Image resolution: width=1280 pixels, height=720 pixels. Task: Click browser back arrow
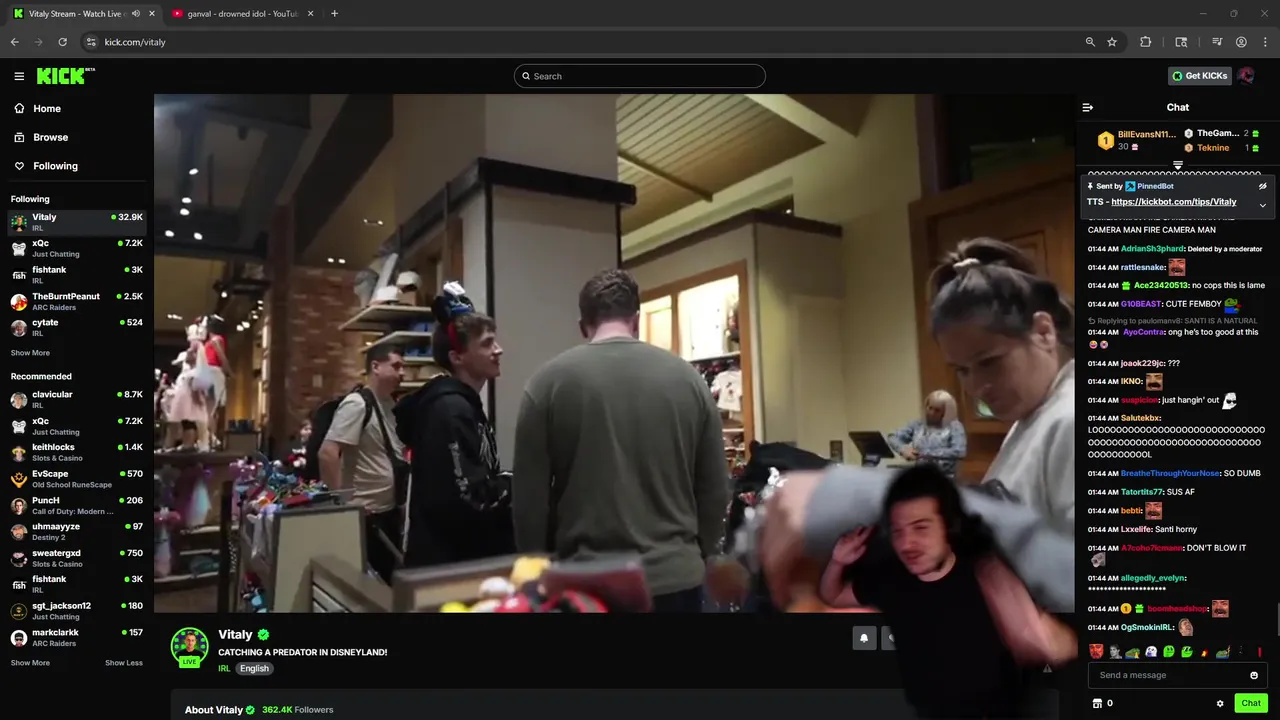15,42
